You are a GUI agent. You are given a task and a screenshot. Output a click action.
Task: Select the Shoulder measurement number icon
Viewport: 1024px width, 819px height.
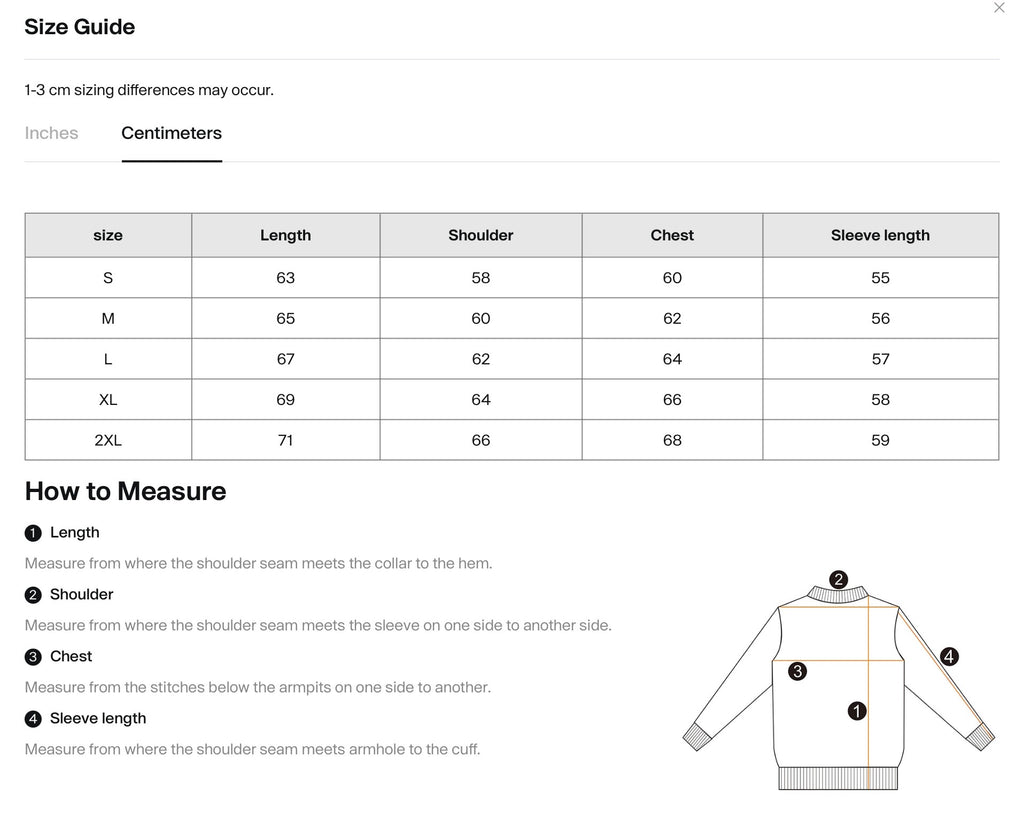32,594
